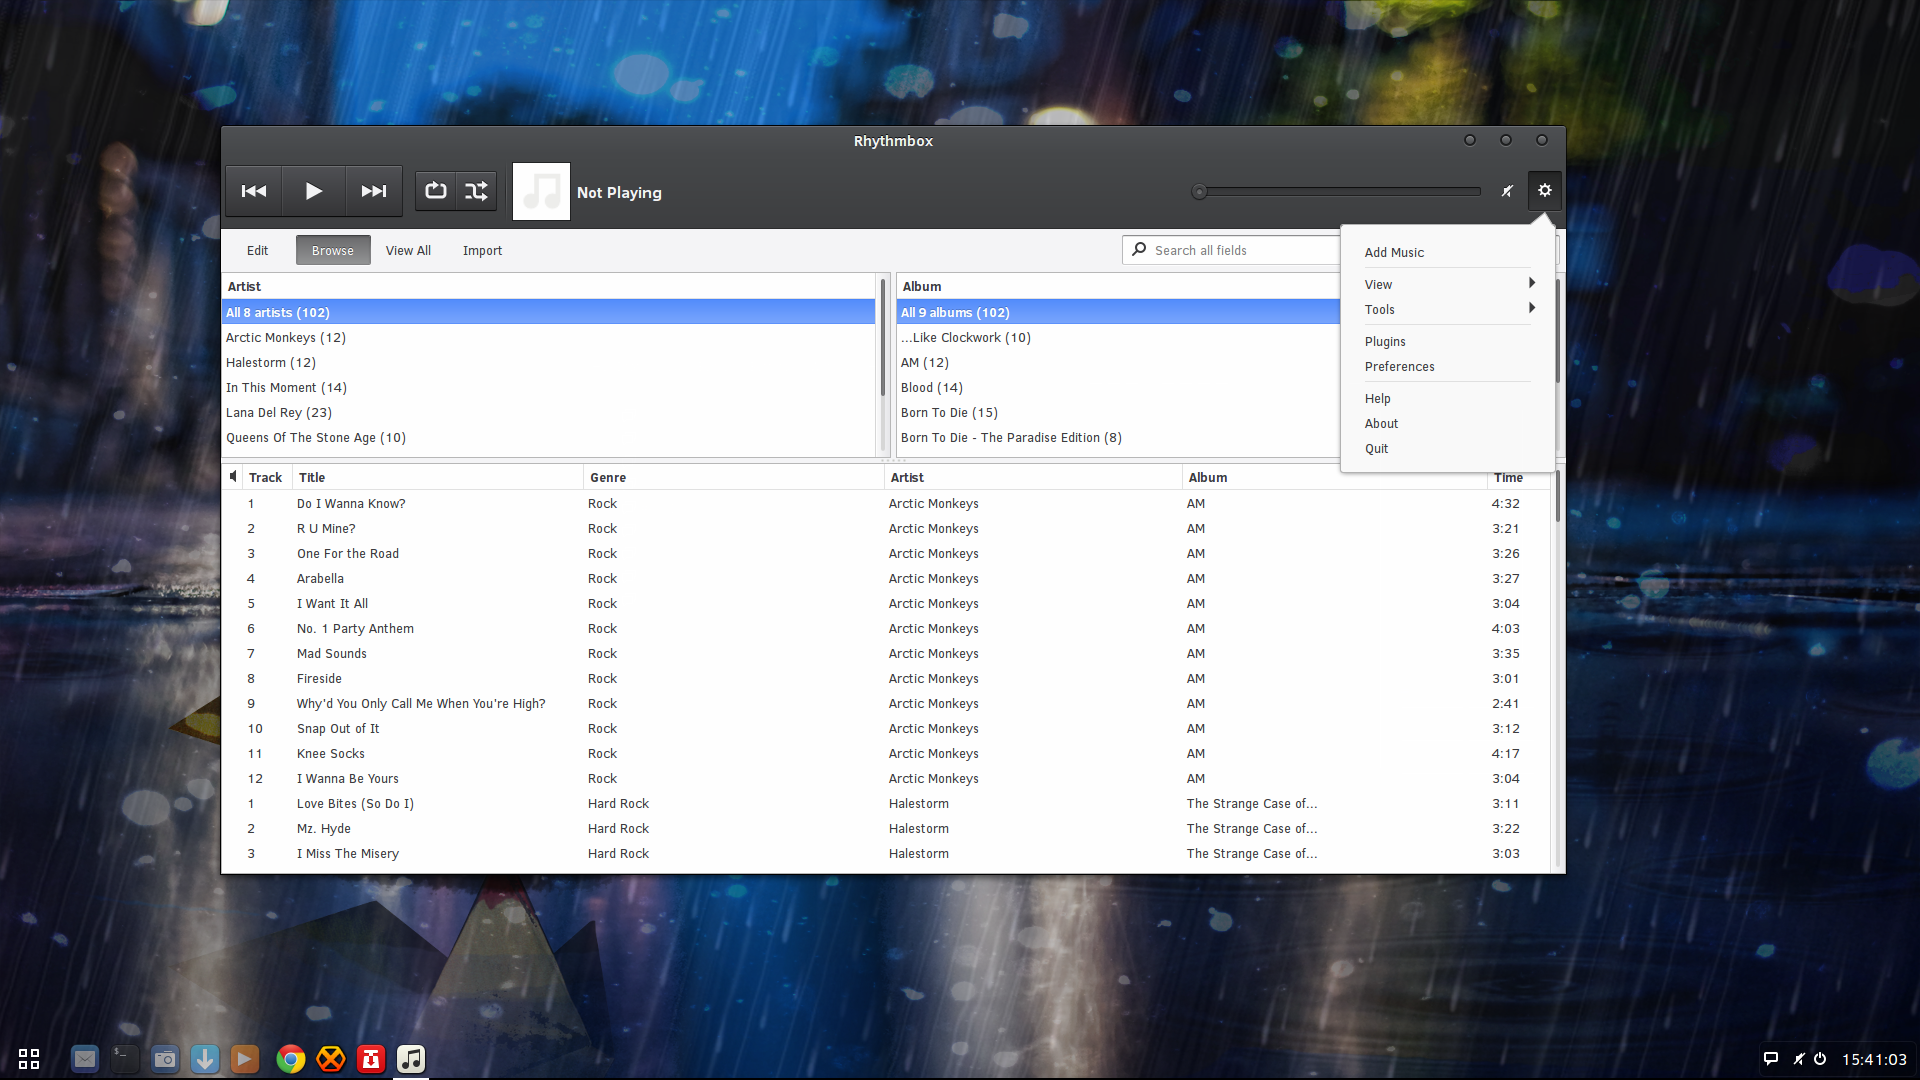
Task: Click the album art placeholder
Action: [541, 192]
